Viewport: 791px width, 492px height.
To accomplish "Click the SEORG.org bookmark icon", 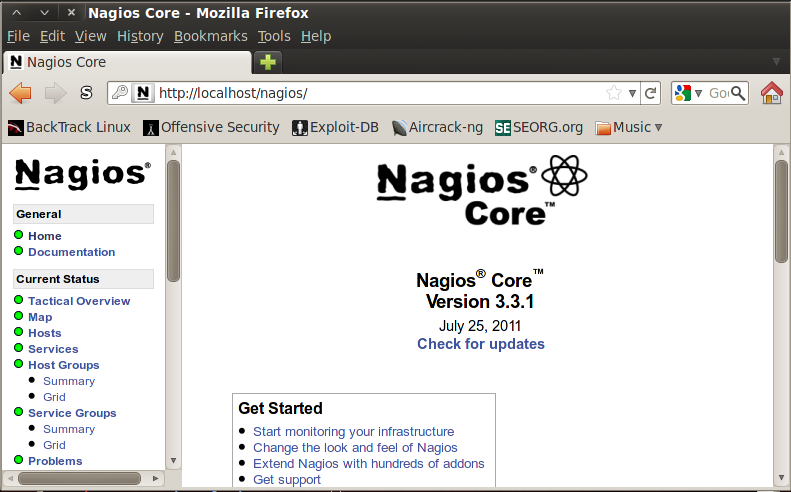I will [x=502, y=128].
